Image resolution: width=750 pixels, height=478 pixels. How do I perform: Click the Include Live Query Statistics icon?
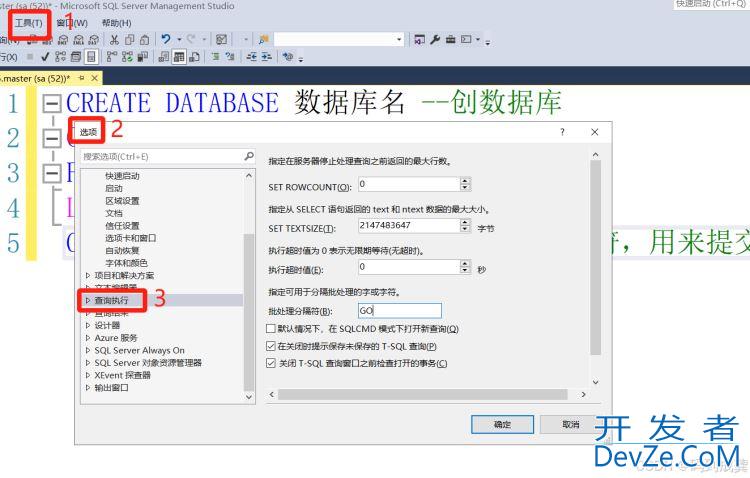[x=127, y=57]
